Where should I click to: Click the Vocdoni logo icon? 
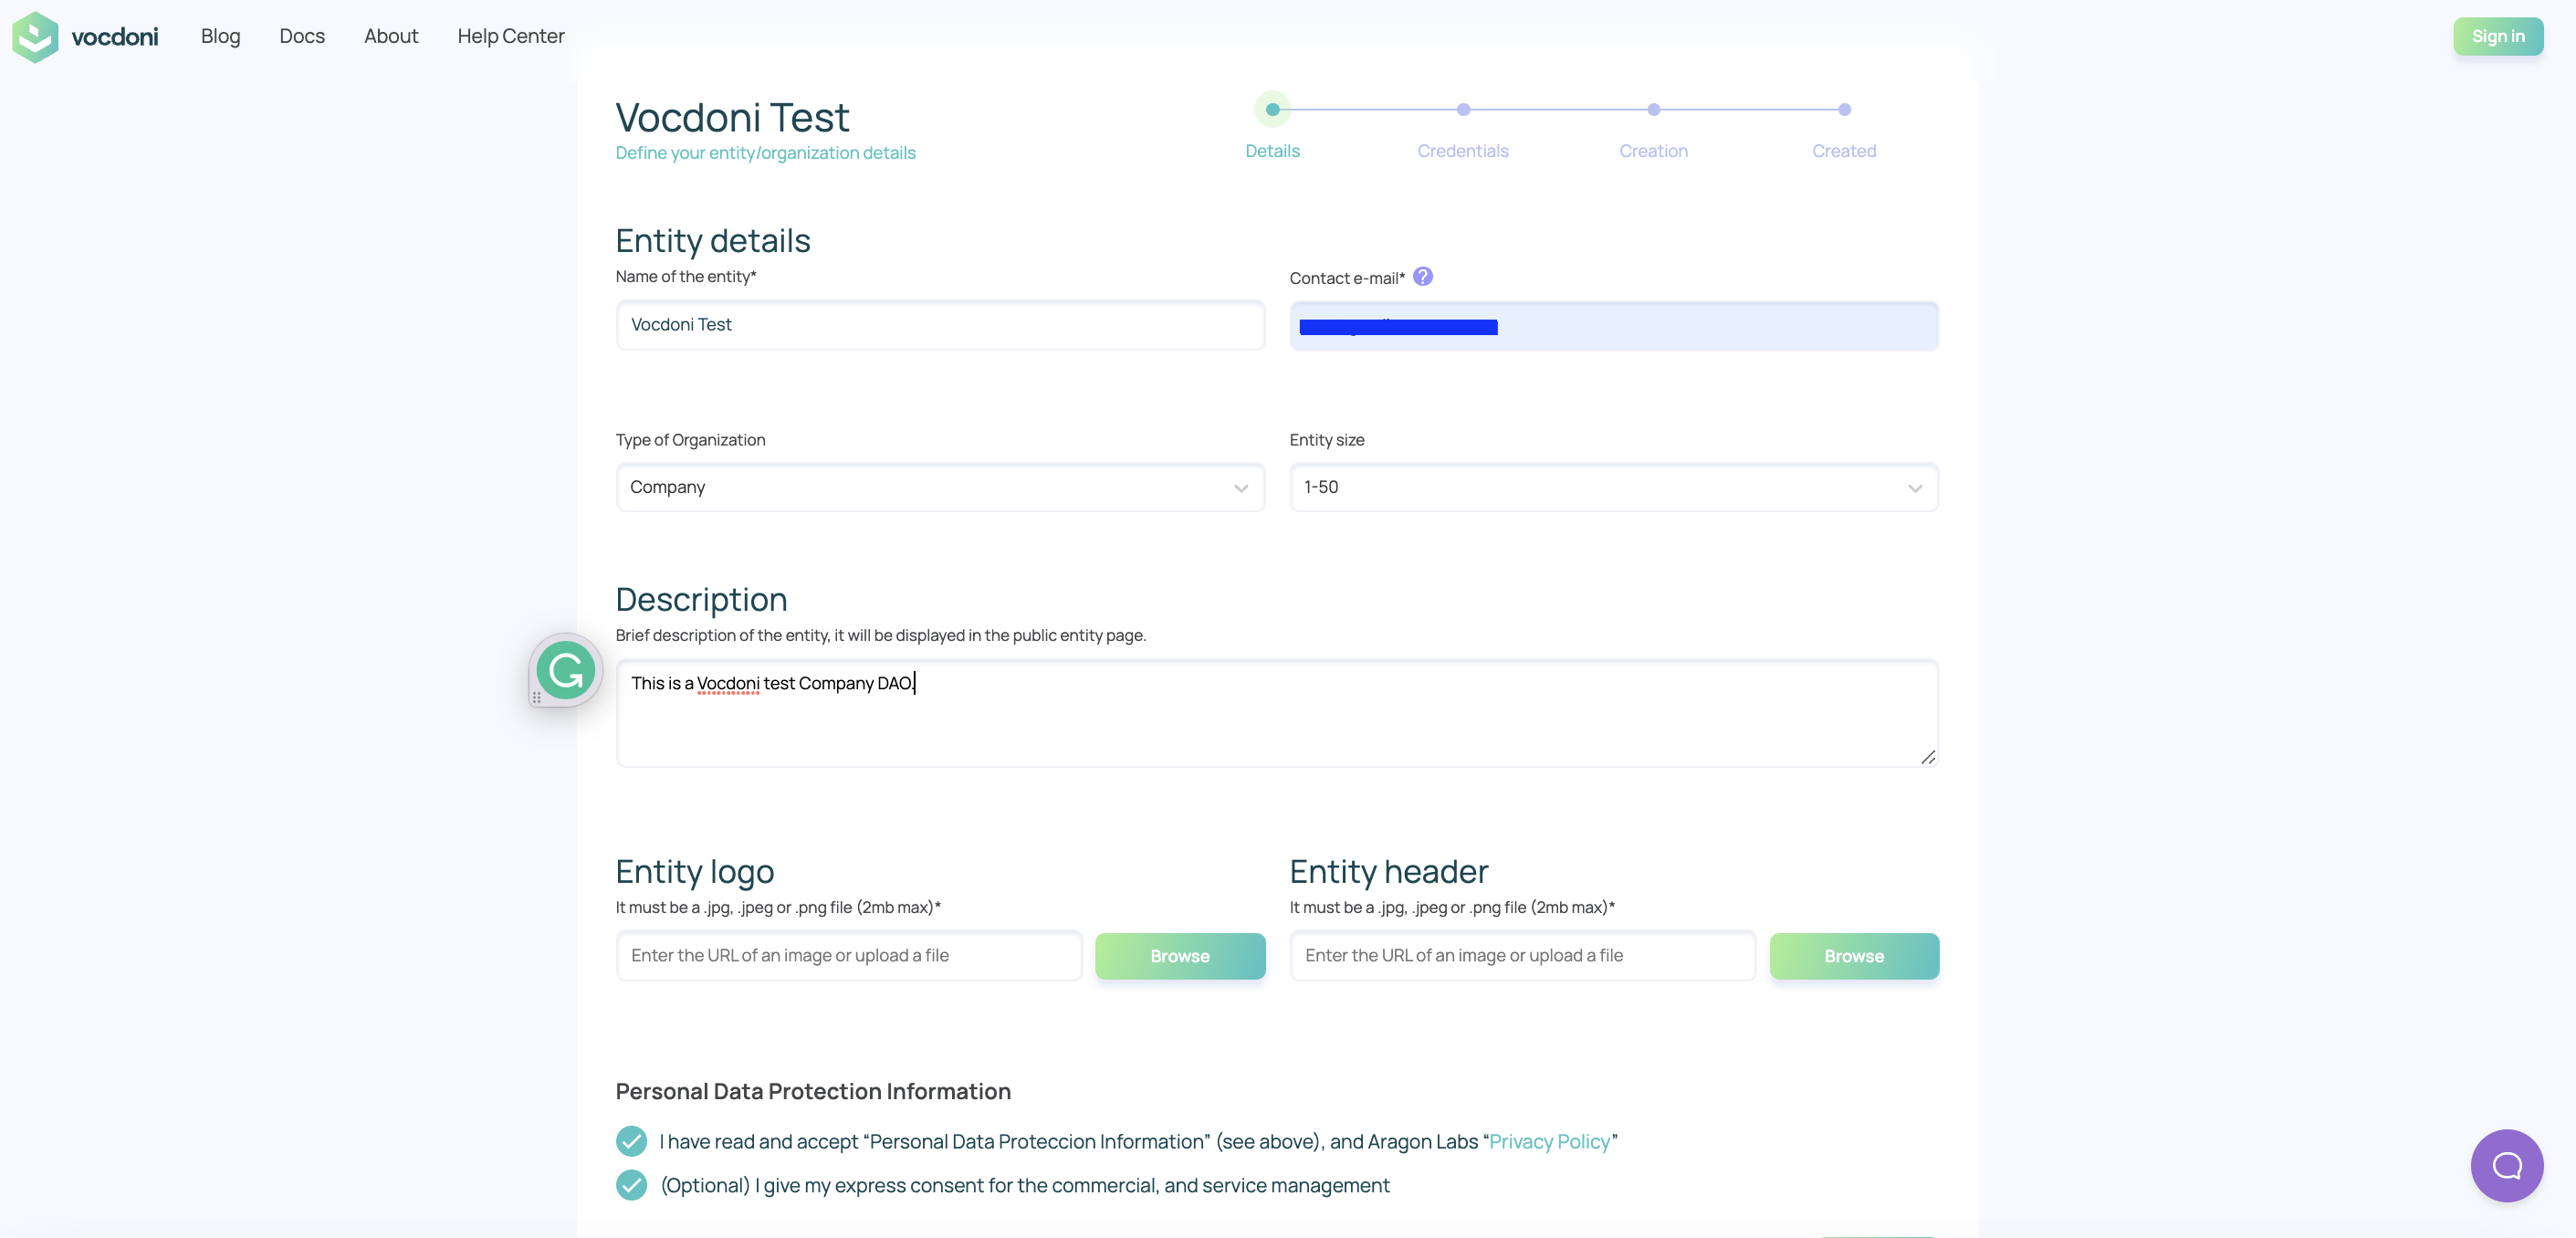[35, 37]
